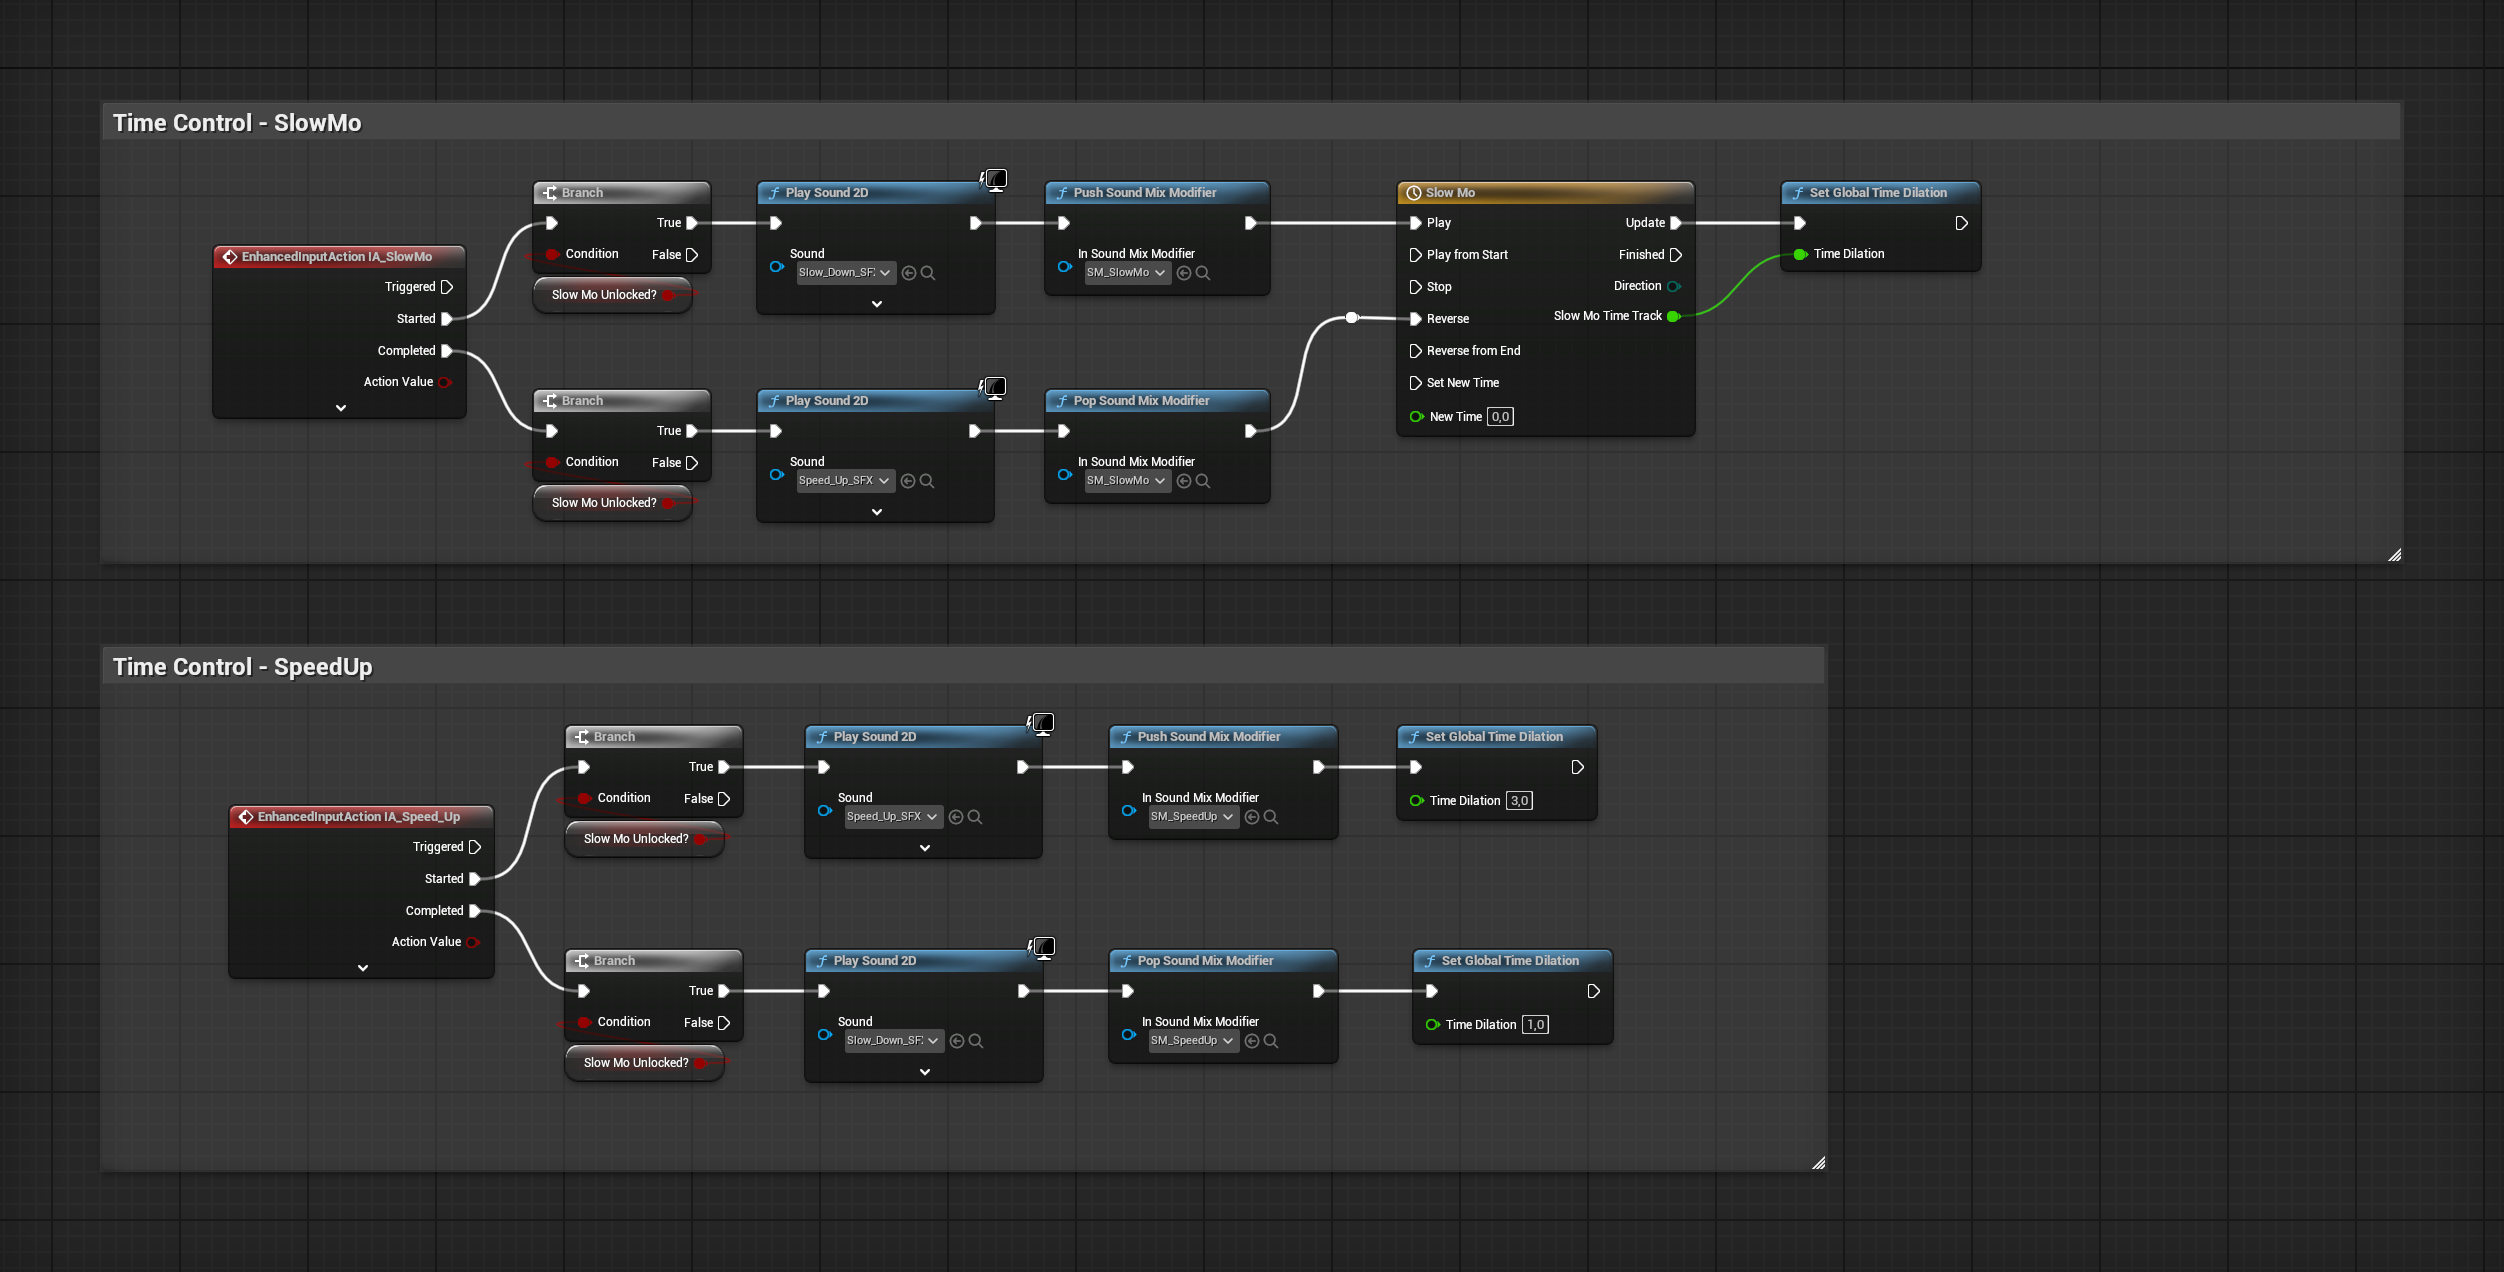Select Slow Mo Unlocked? variable under Completed Branch in SpeedUp group
Screen dimensions: 2504x1272
(644, 1063)
